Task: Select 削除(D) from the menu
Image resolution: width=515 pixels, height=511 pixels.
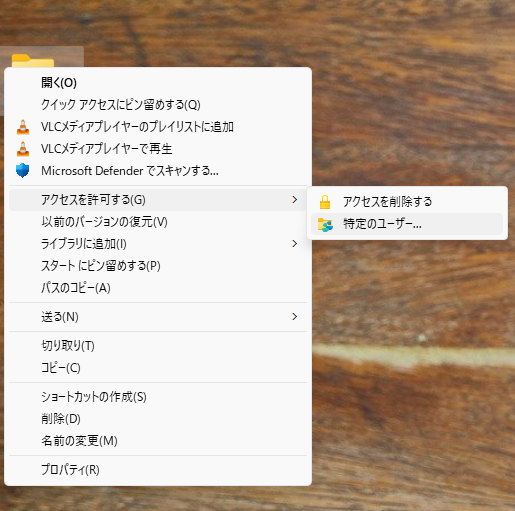Action: pyautogui.click(x=158, y=419)
